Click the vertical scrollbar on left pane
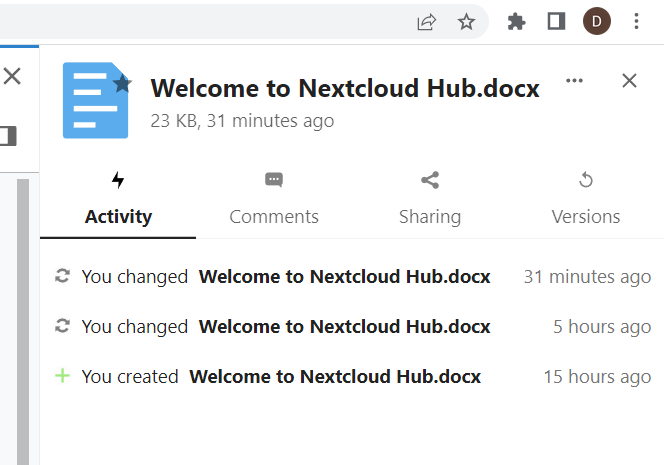This screenshot has height=465, width=664. pos(23,322)
